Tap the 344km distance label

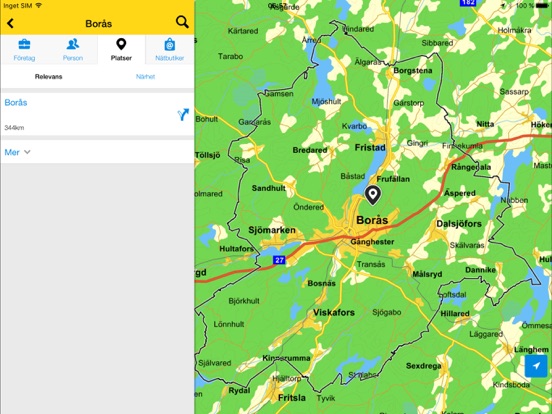[x=14, y=128]
